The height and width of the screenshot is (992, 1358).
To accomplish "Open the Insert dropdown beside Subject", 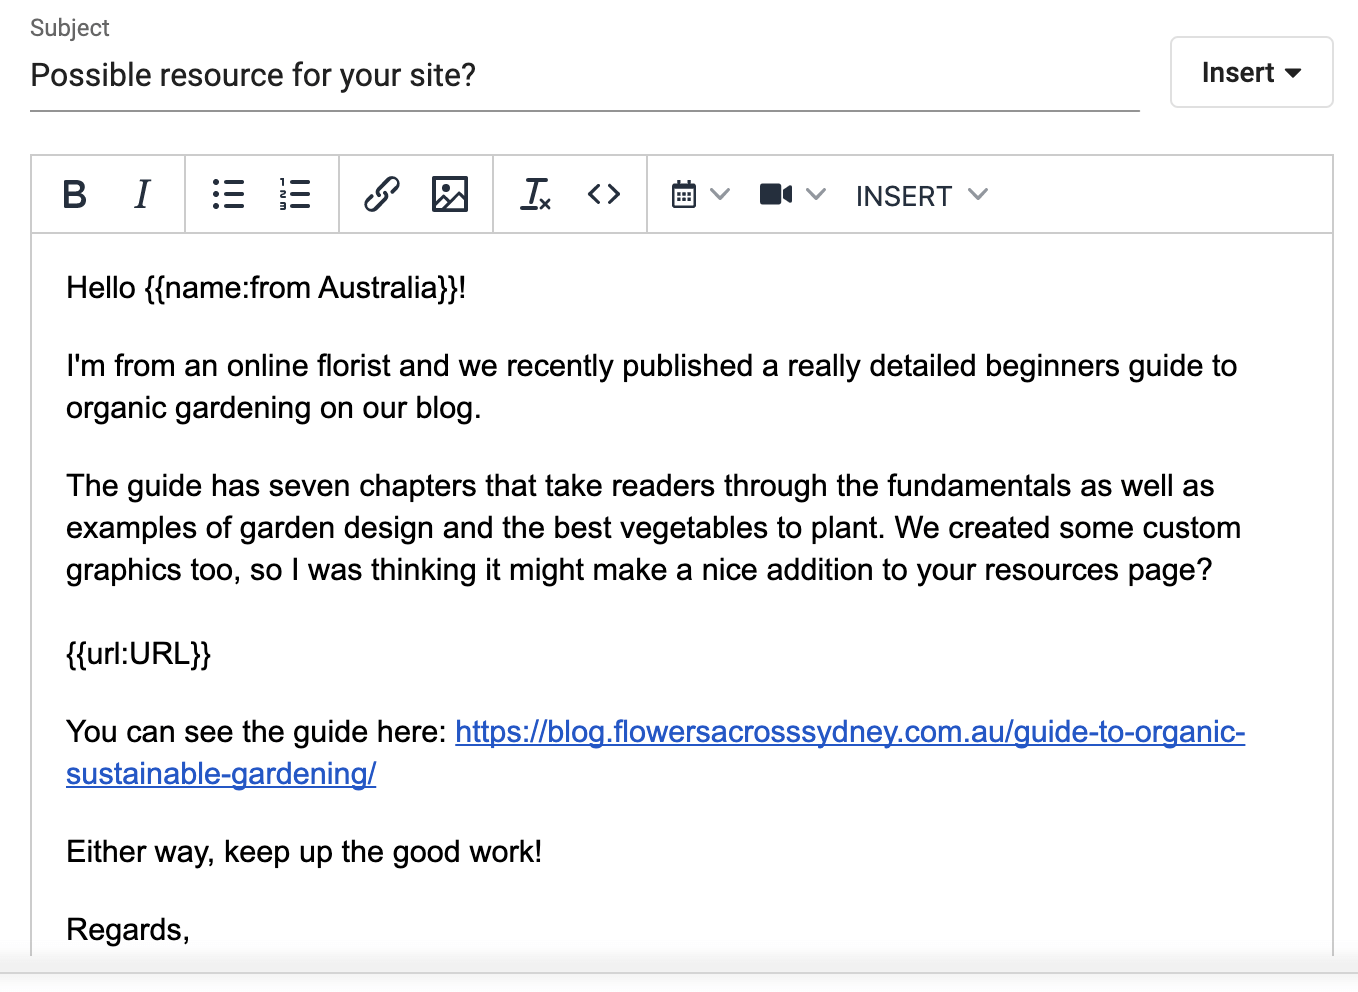I will [1251, 72].
